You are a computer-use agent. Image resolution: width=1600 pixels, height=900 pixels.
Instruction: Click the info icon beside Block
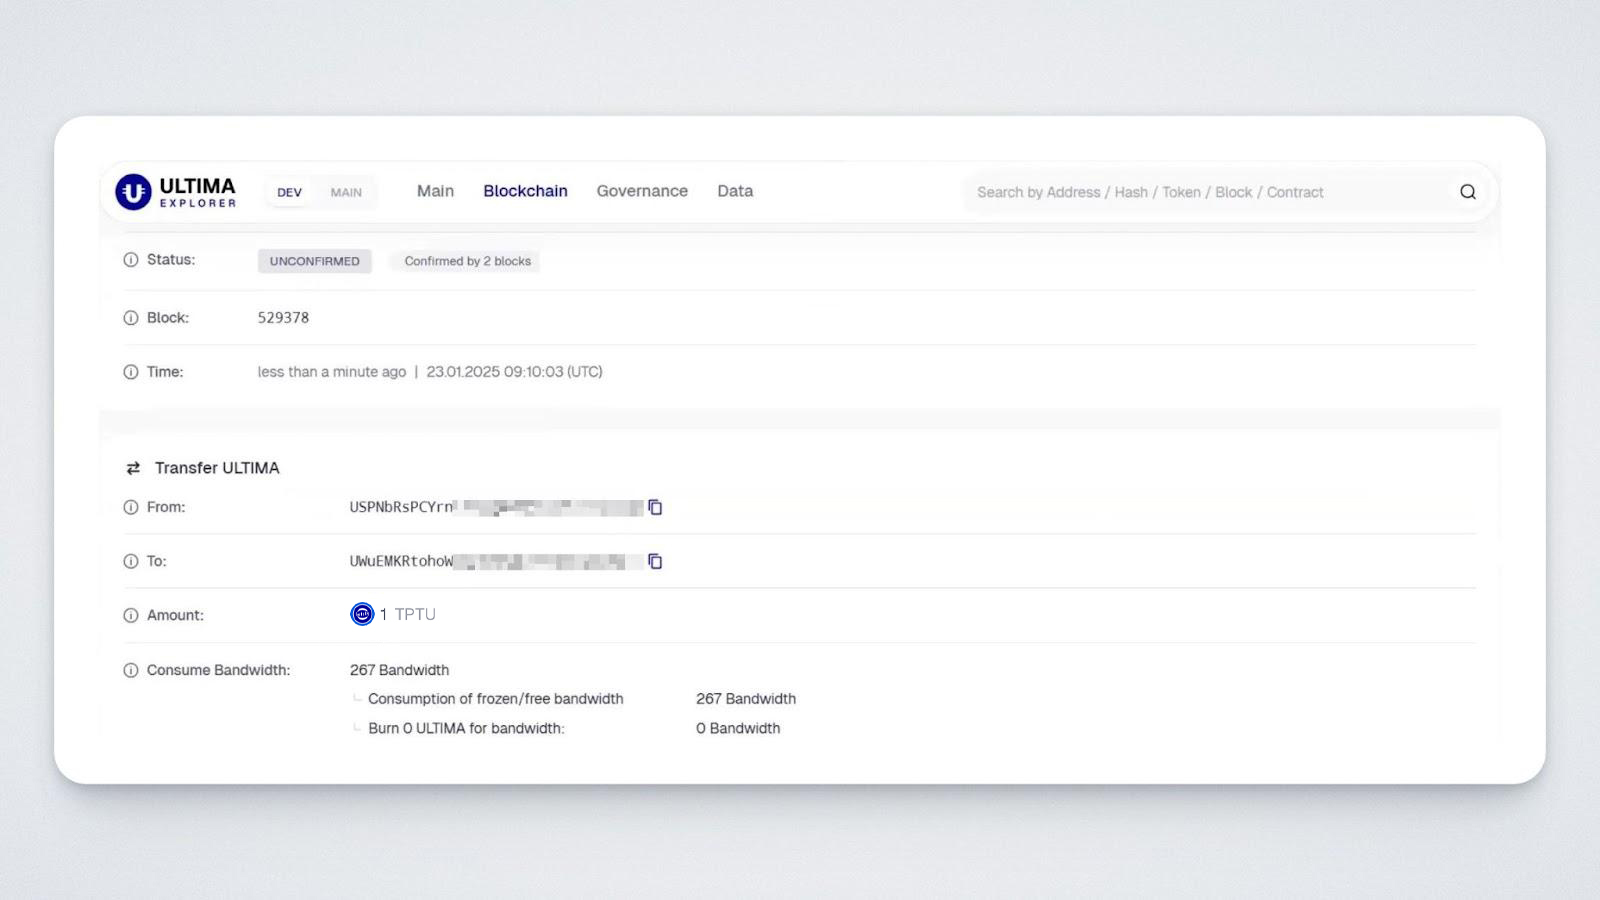131,318
